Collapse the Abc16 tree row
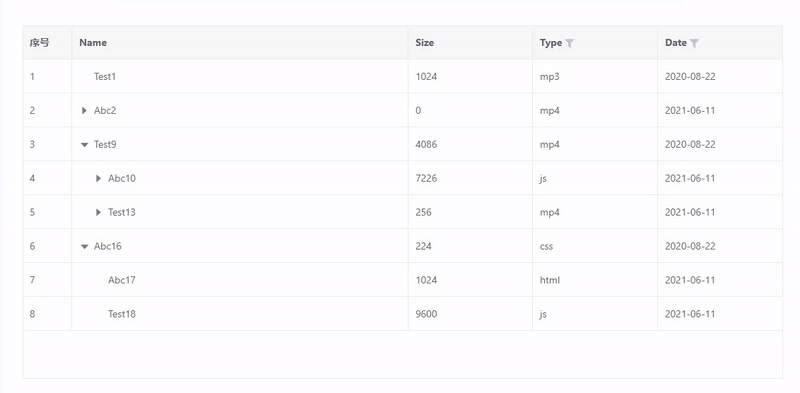This screenshot has height=393, width=800. 84,247
